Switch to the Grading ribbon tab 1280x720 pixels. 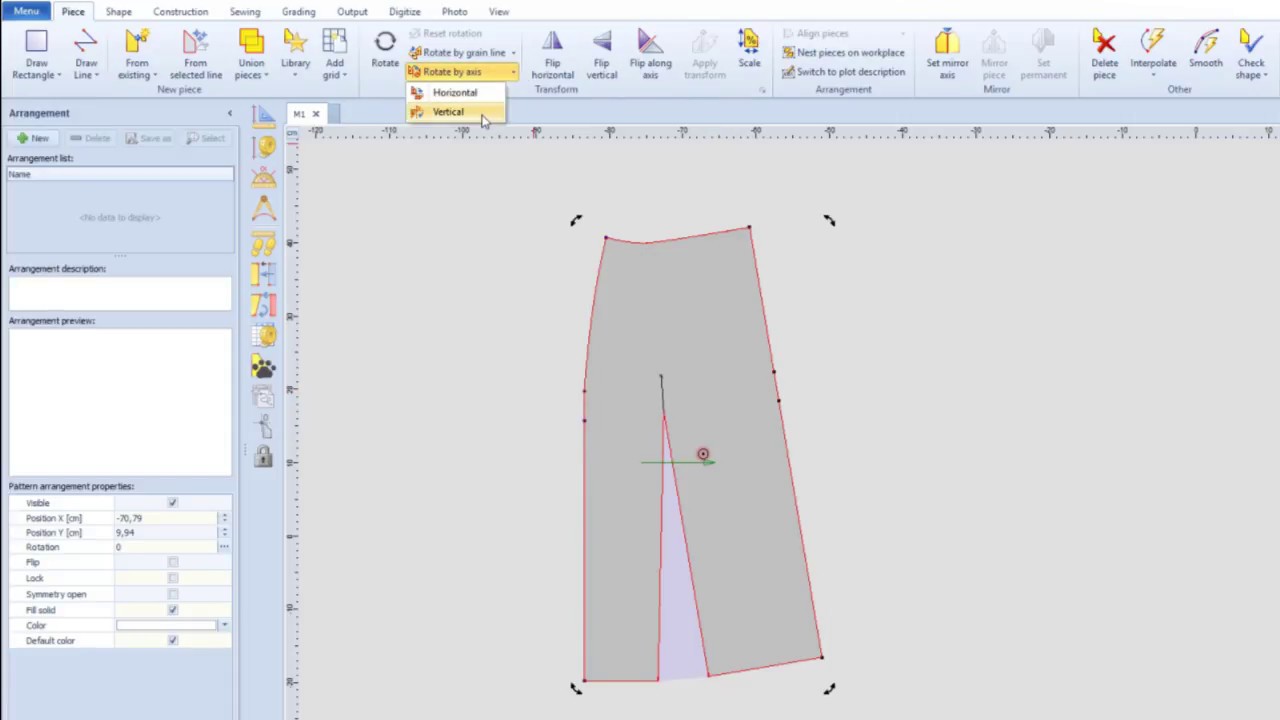click(x=298, y=12)
